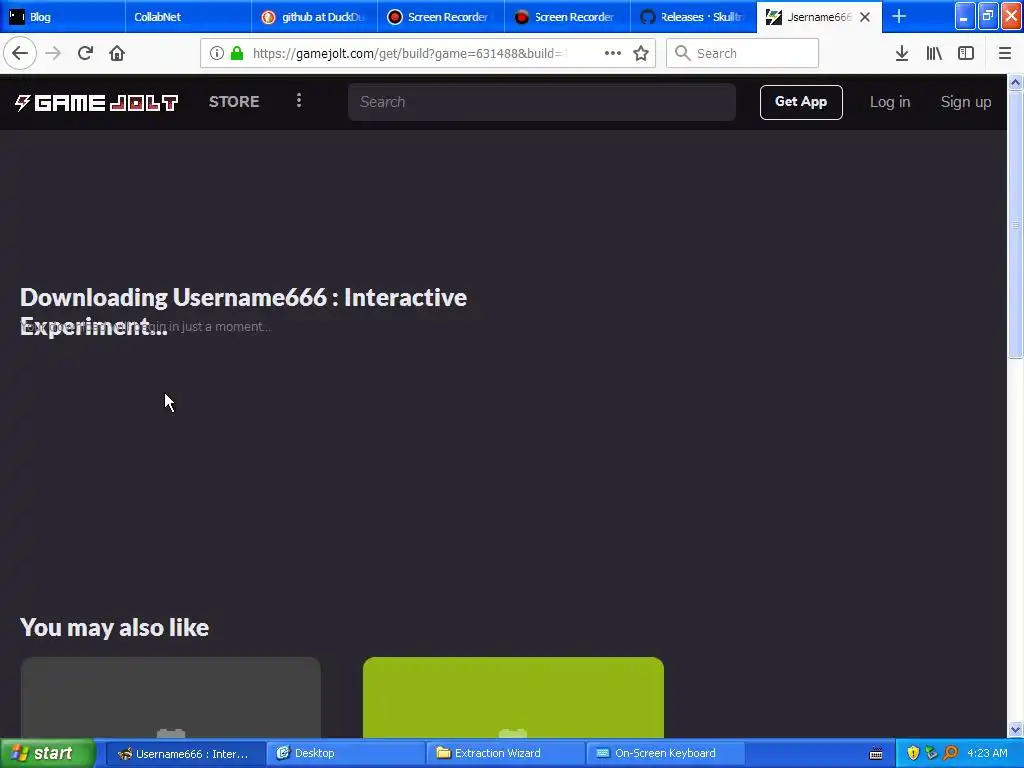Switch to the Blog tab
The width and height of the screenshot is (1024, 768).
pos(63,16)
